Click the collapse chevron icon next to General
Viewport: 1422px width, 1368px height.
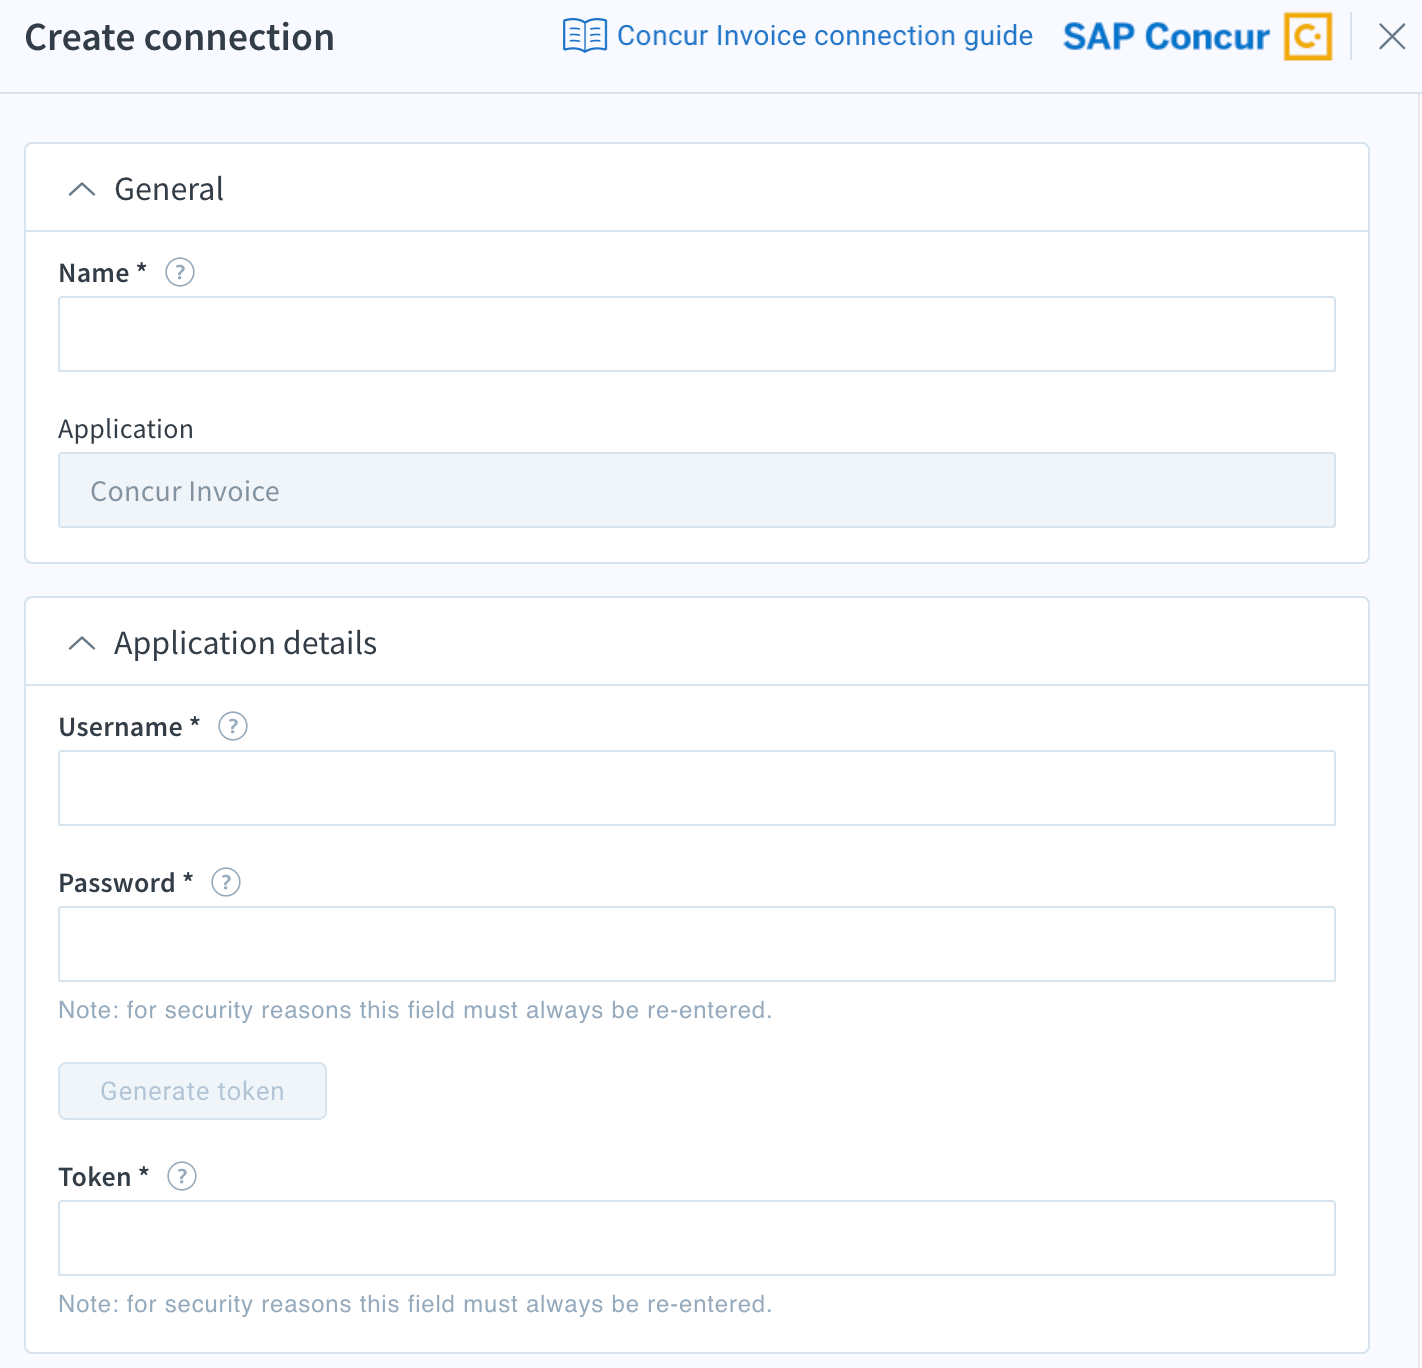pos(82,189)
